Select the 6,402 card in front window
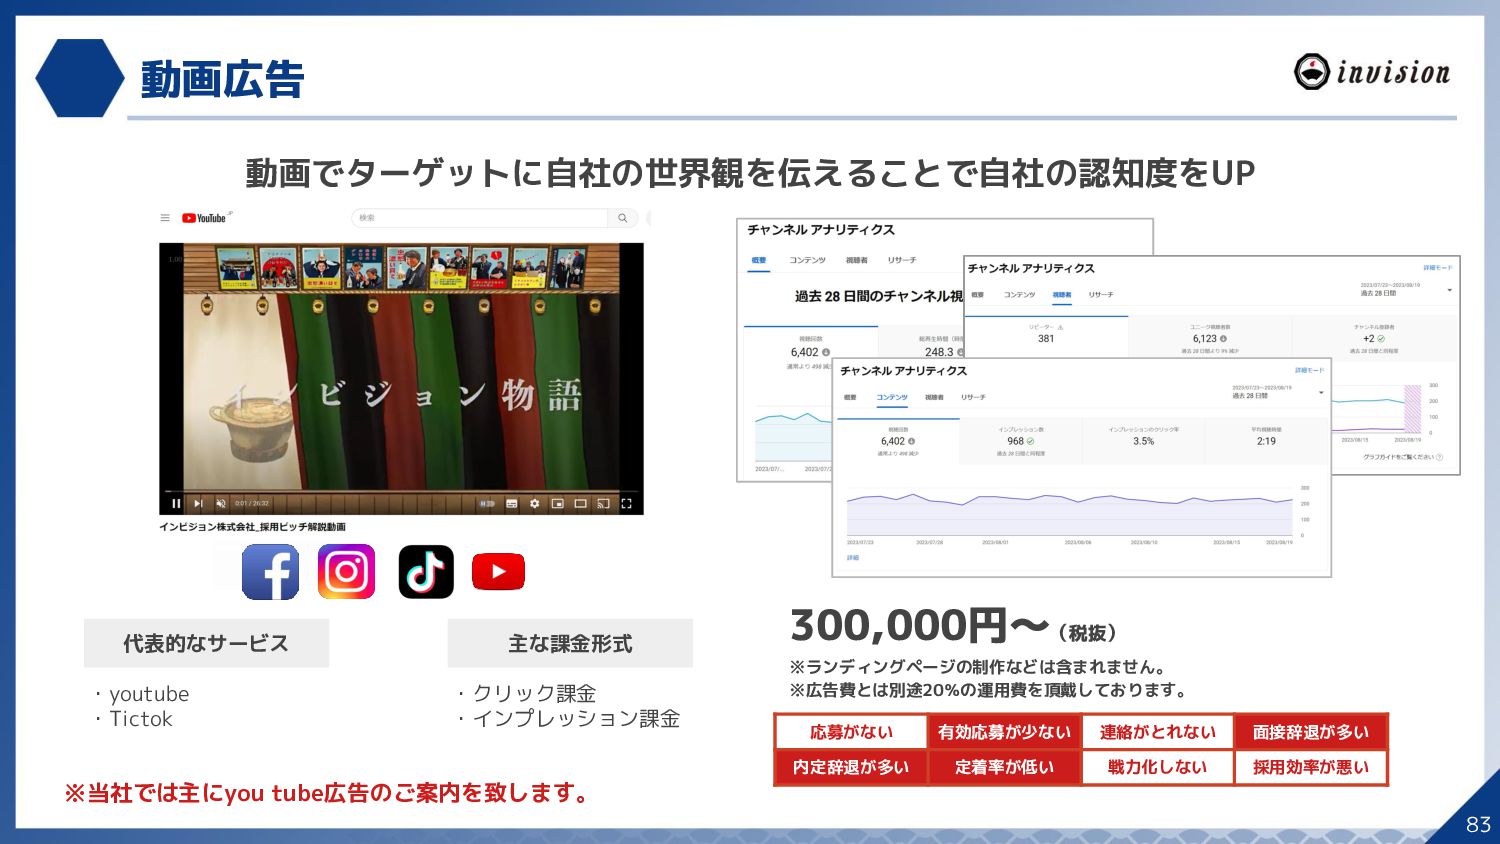Screen dimensions: 1500x844 [897, 441]
